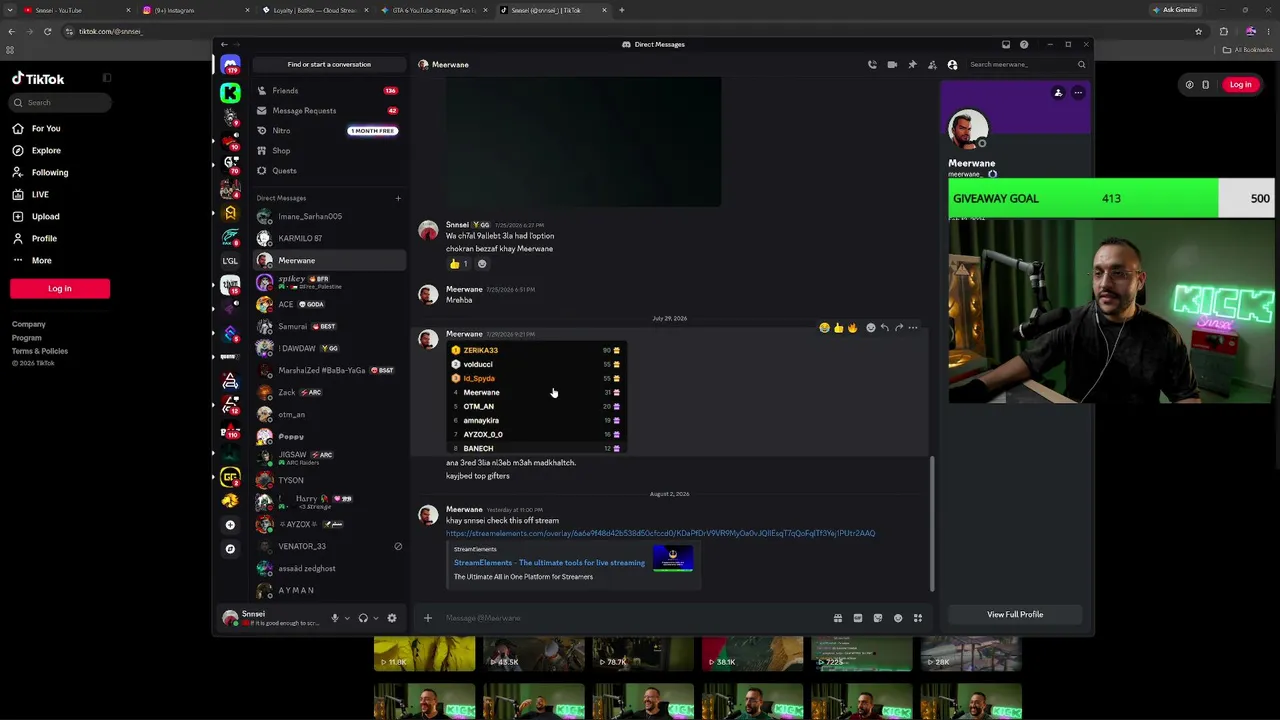Add reaction smiley under Snnsei's message
The height and width of the screenshot is (720, 1280).
[x=482, y=264]
